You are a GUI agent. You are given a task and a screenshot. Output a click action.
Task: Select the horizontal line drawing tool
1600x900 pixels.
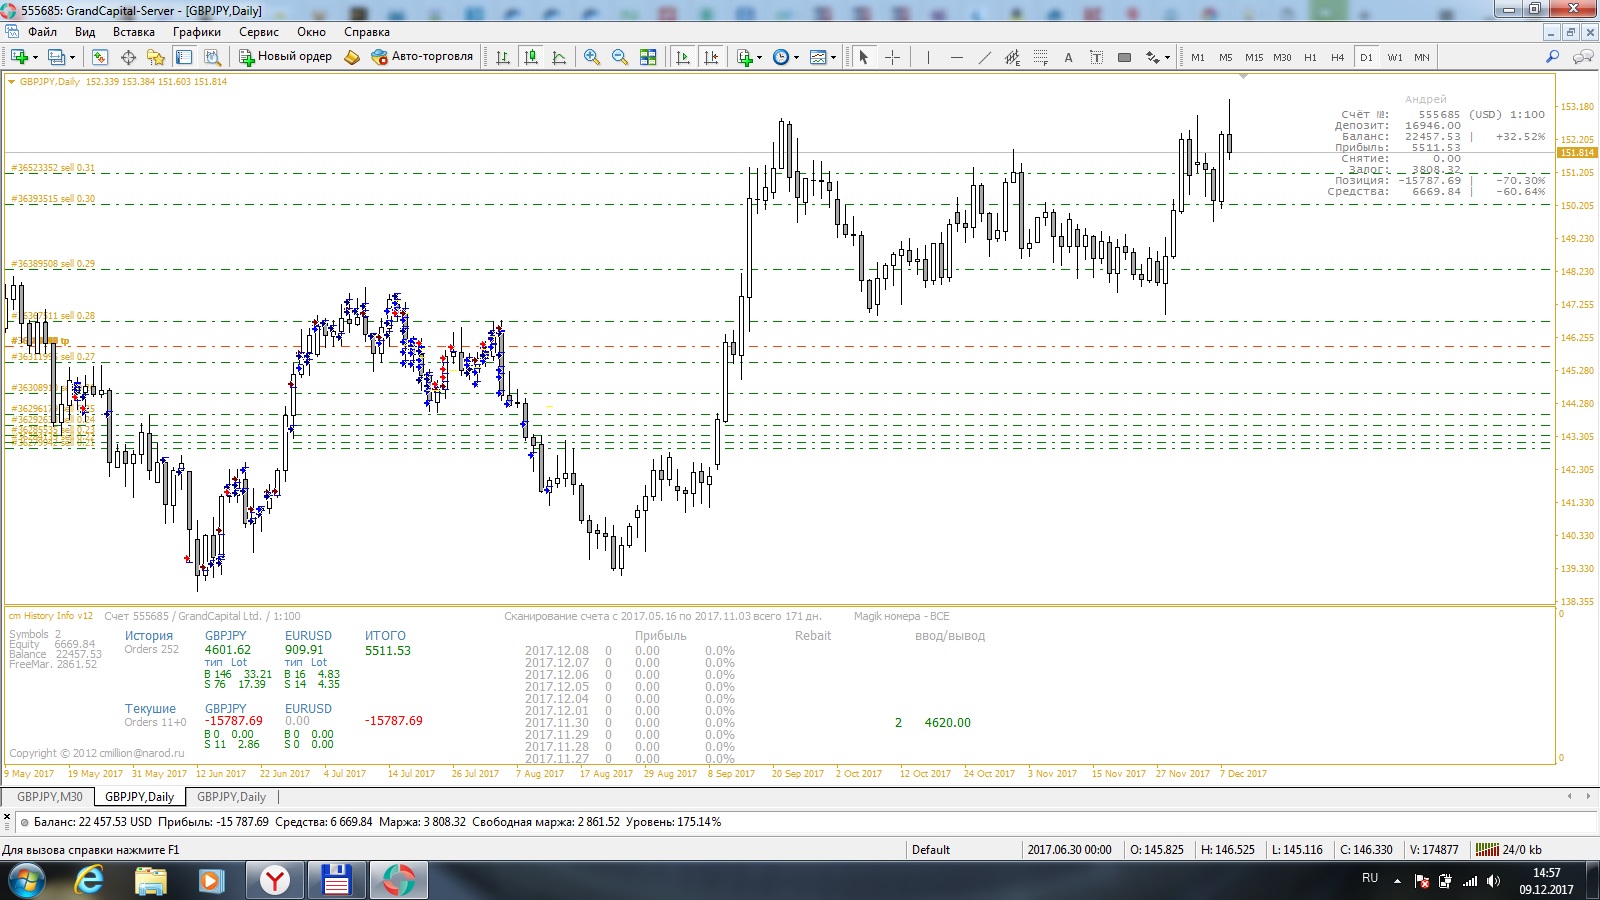tap(957, 57)
